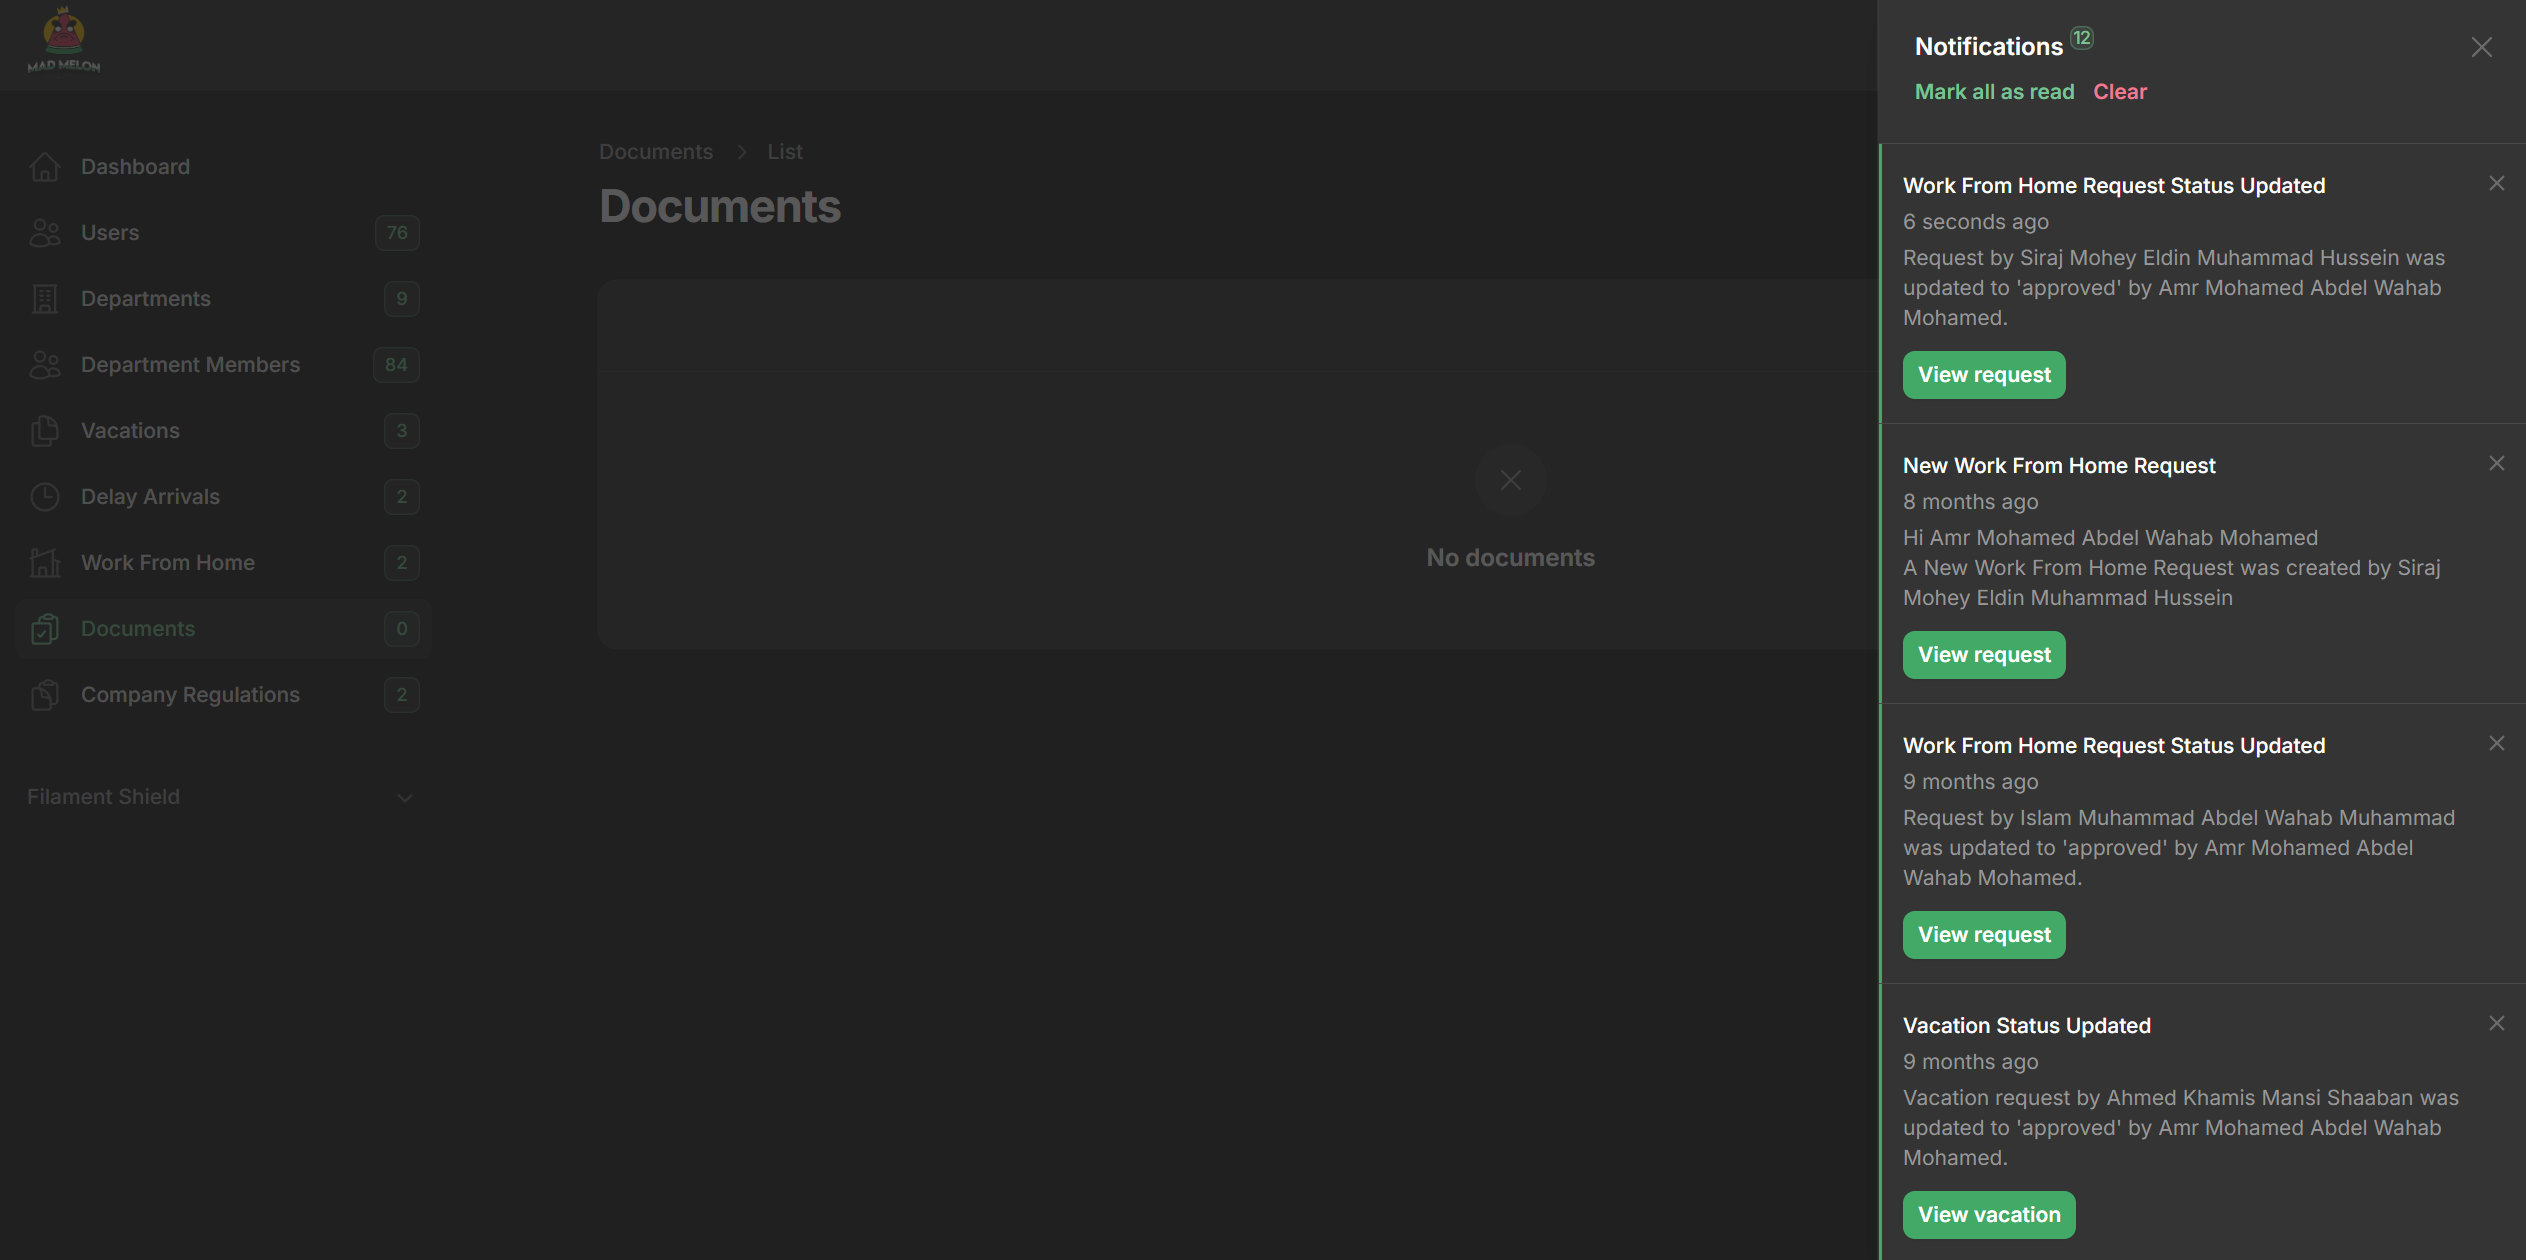The width and height of the screenshot is (2526, 1260).
Task: Click View request under 8 months ago
Action: 1983,655
